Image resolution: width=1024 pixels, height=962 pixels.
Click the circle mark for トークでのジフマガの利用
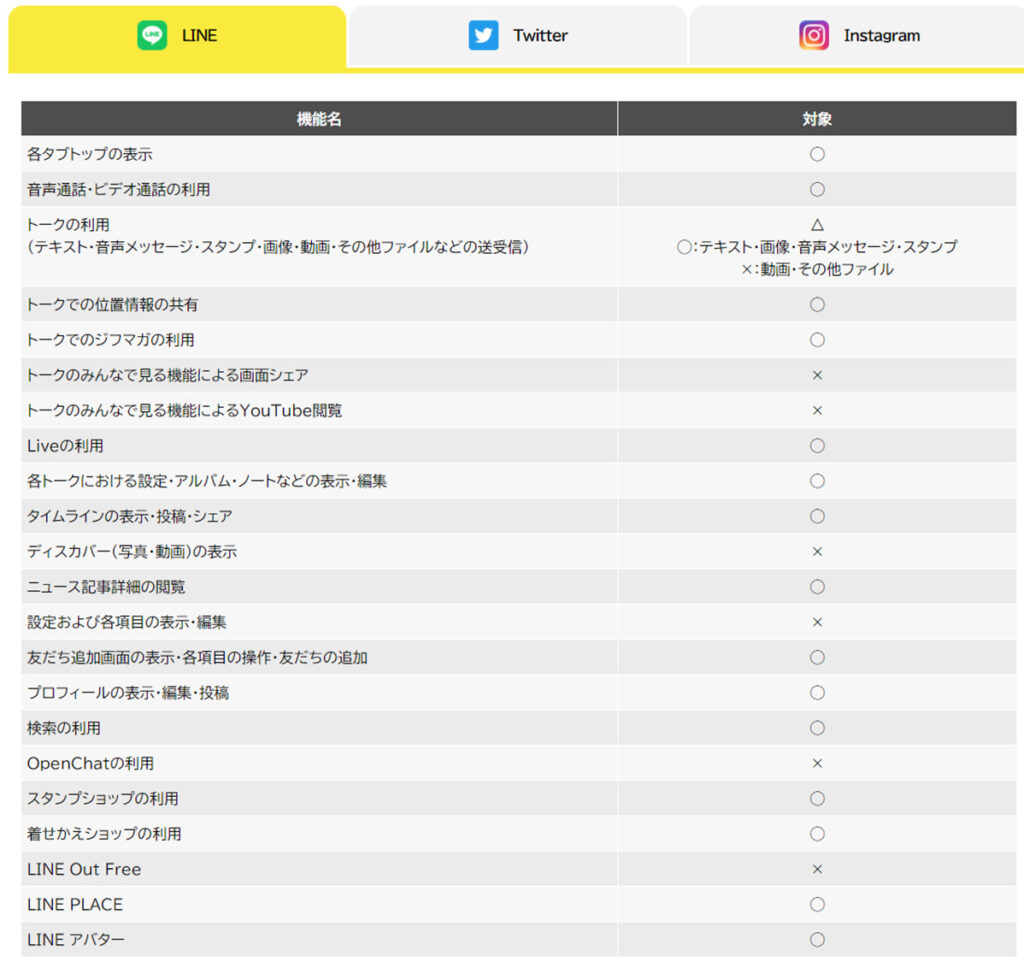[817, 340]
